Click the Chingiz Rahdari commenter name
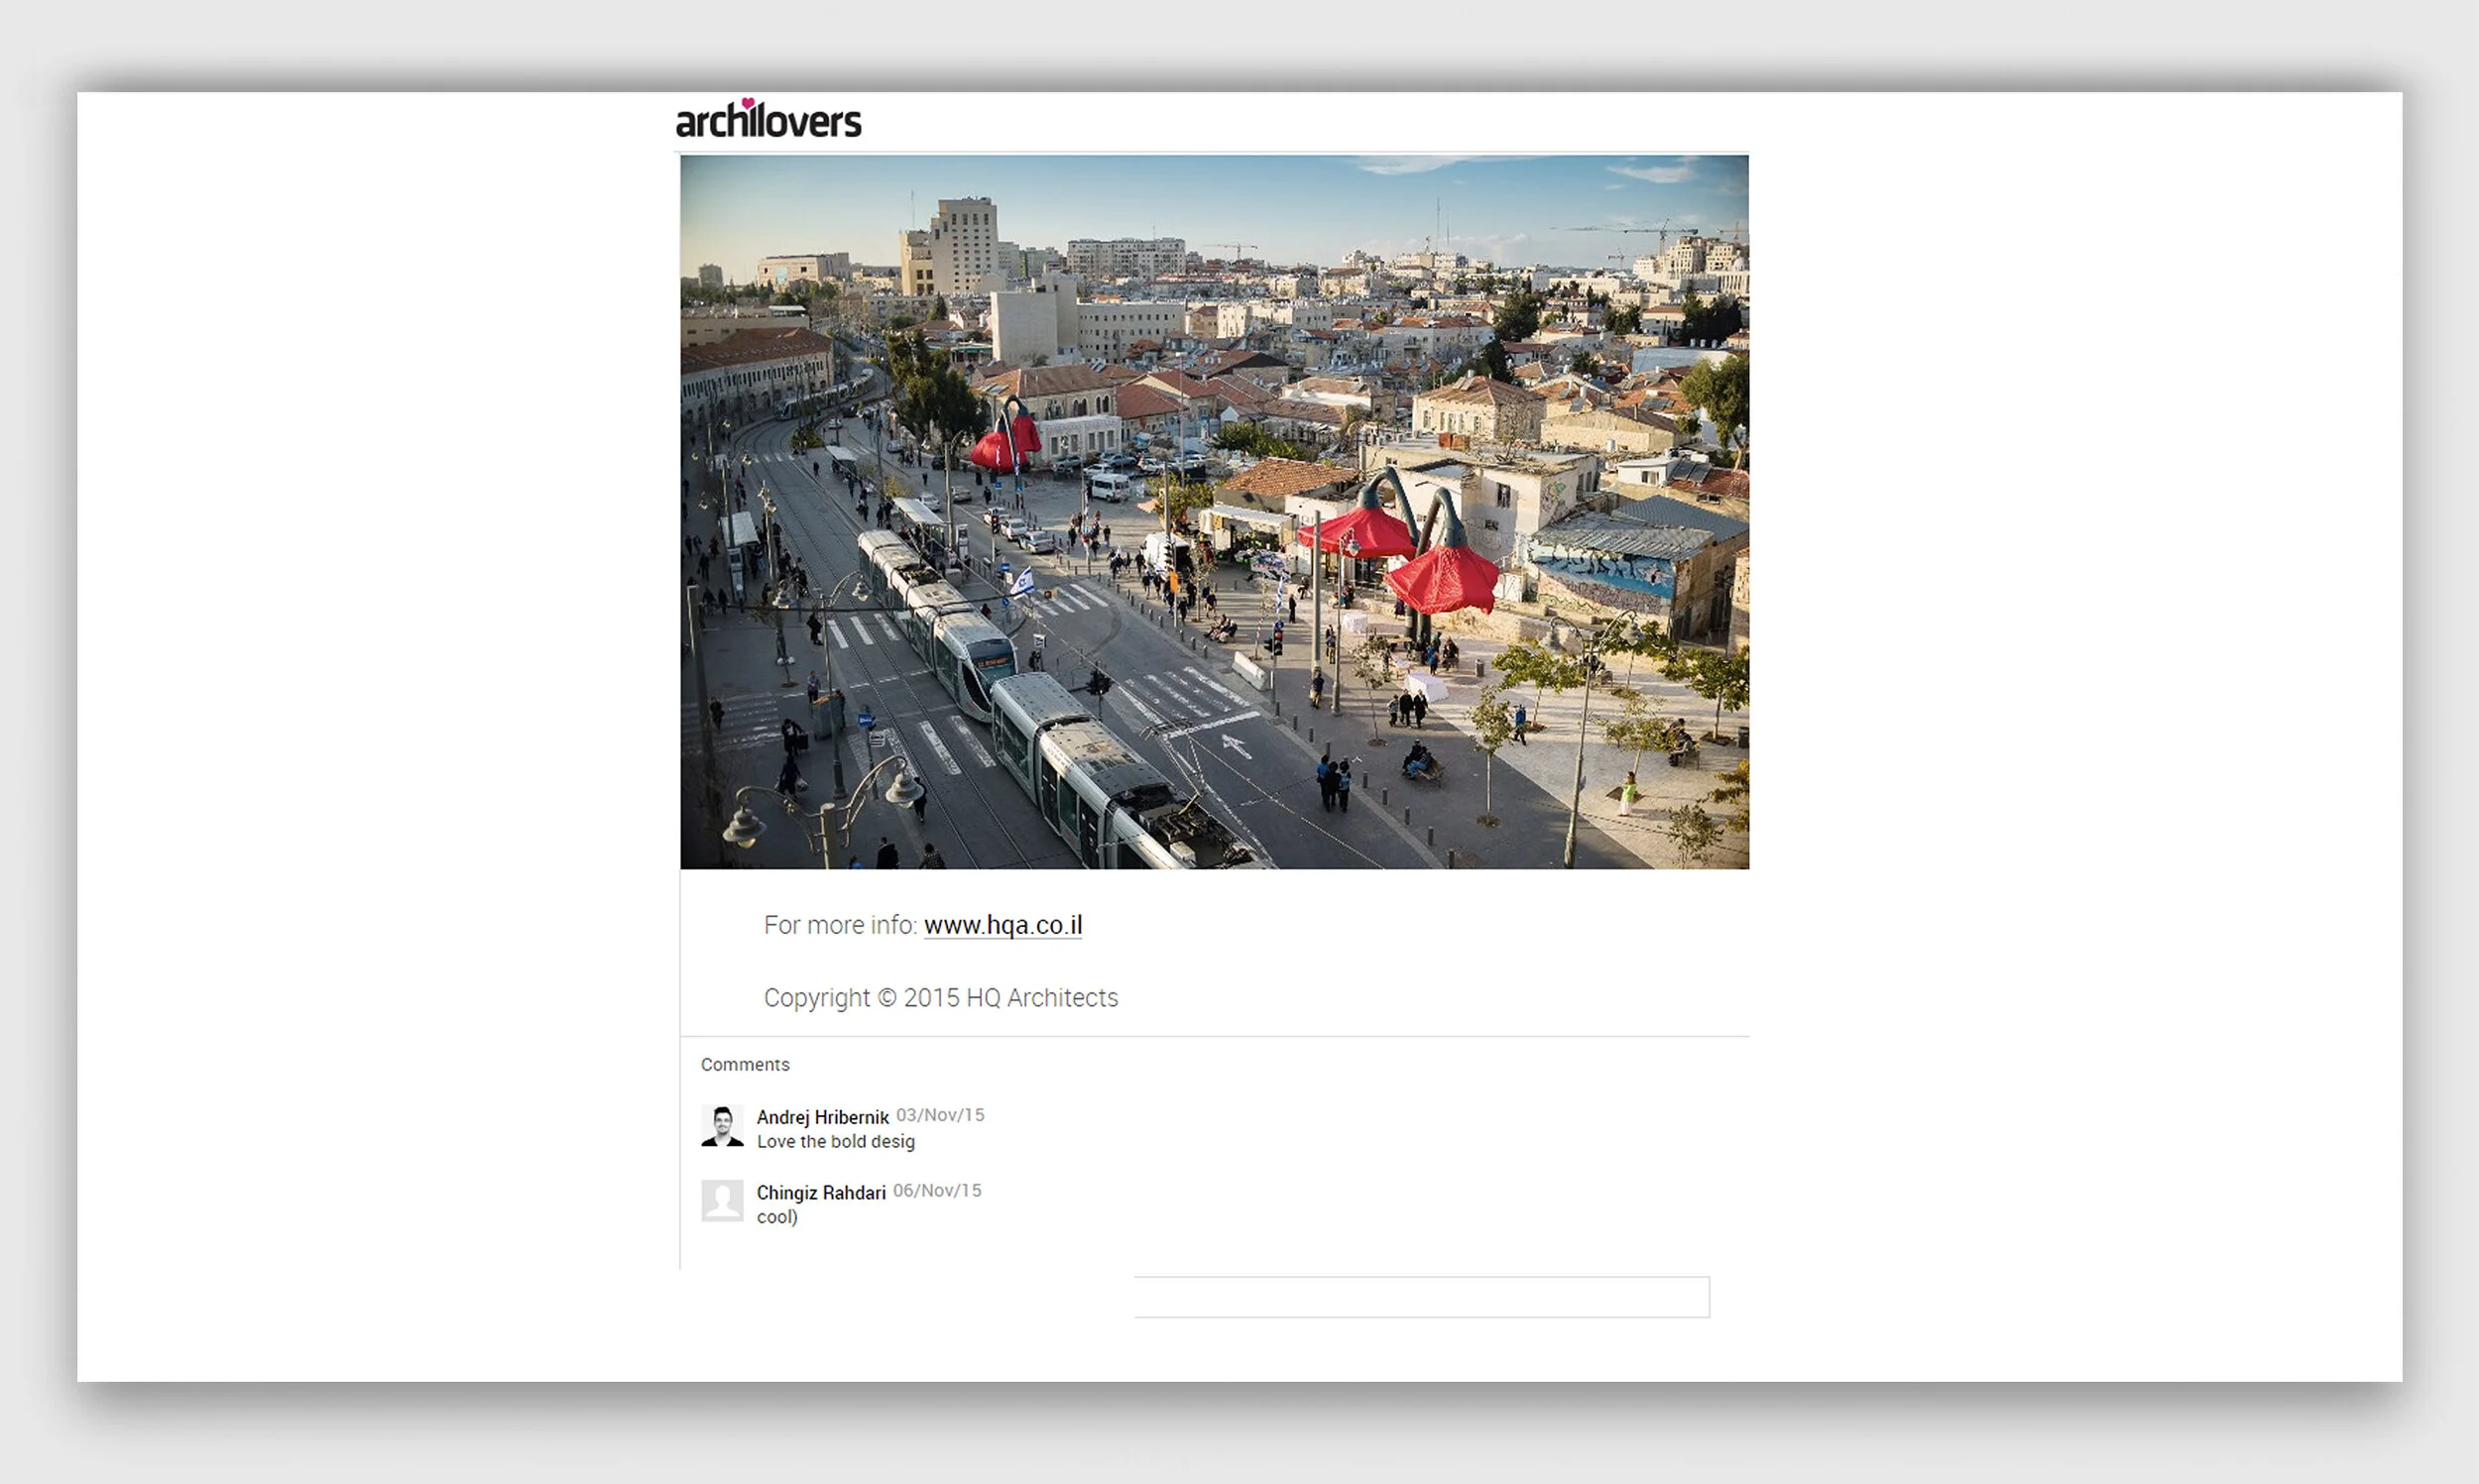The width and height of the screenshot is (2479, 1484). (x=821, y=1192)
